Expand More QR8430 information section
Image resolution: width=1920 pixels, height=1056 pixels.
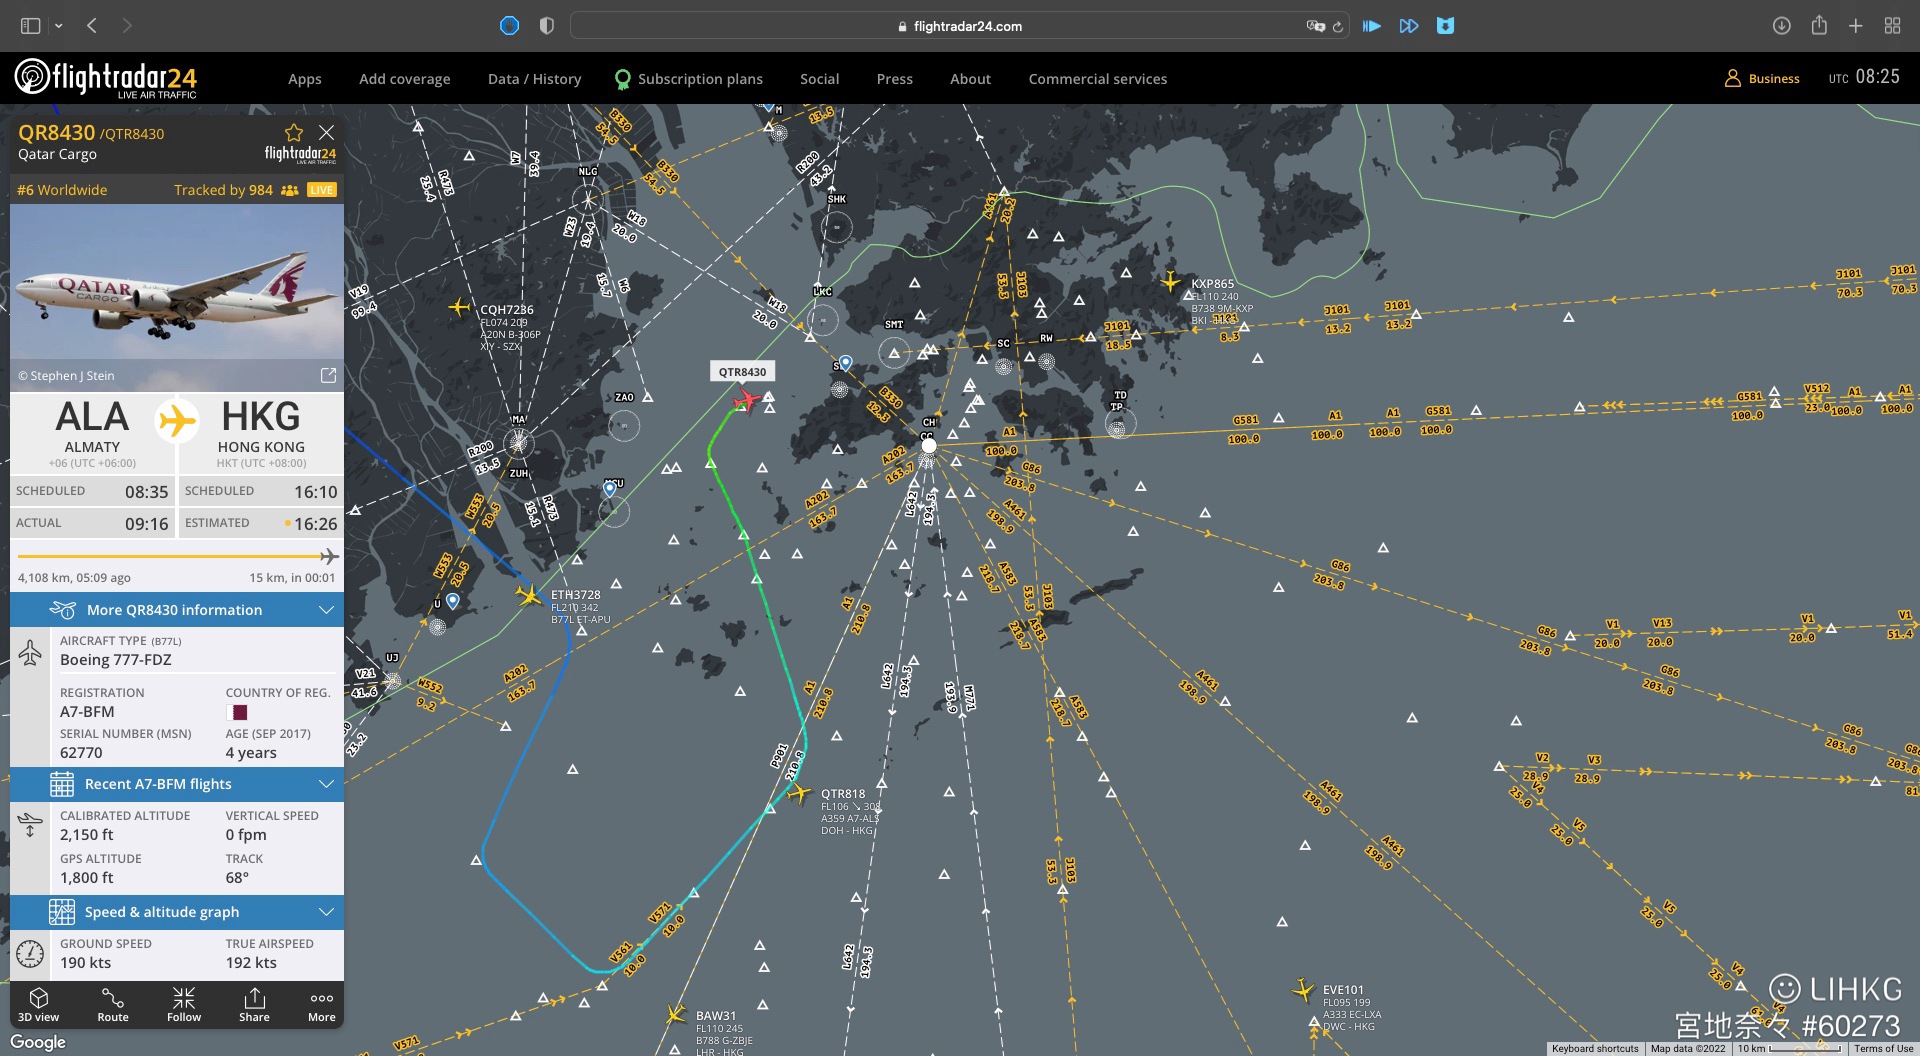pos(177,610)
